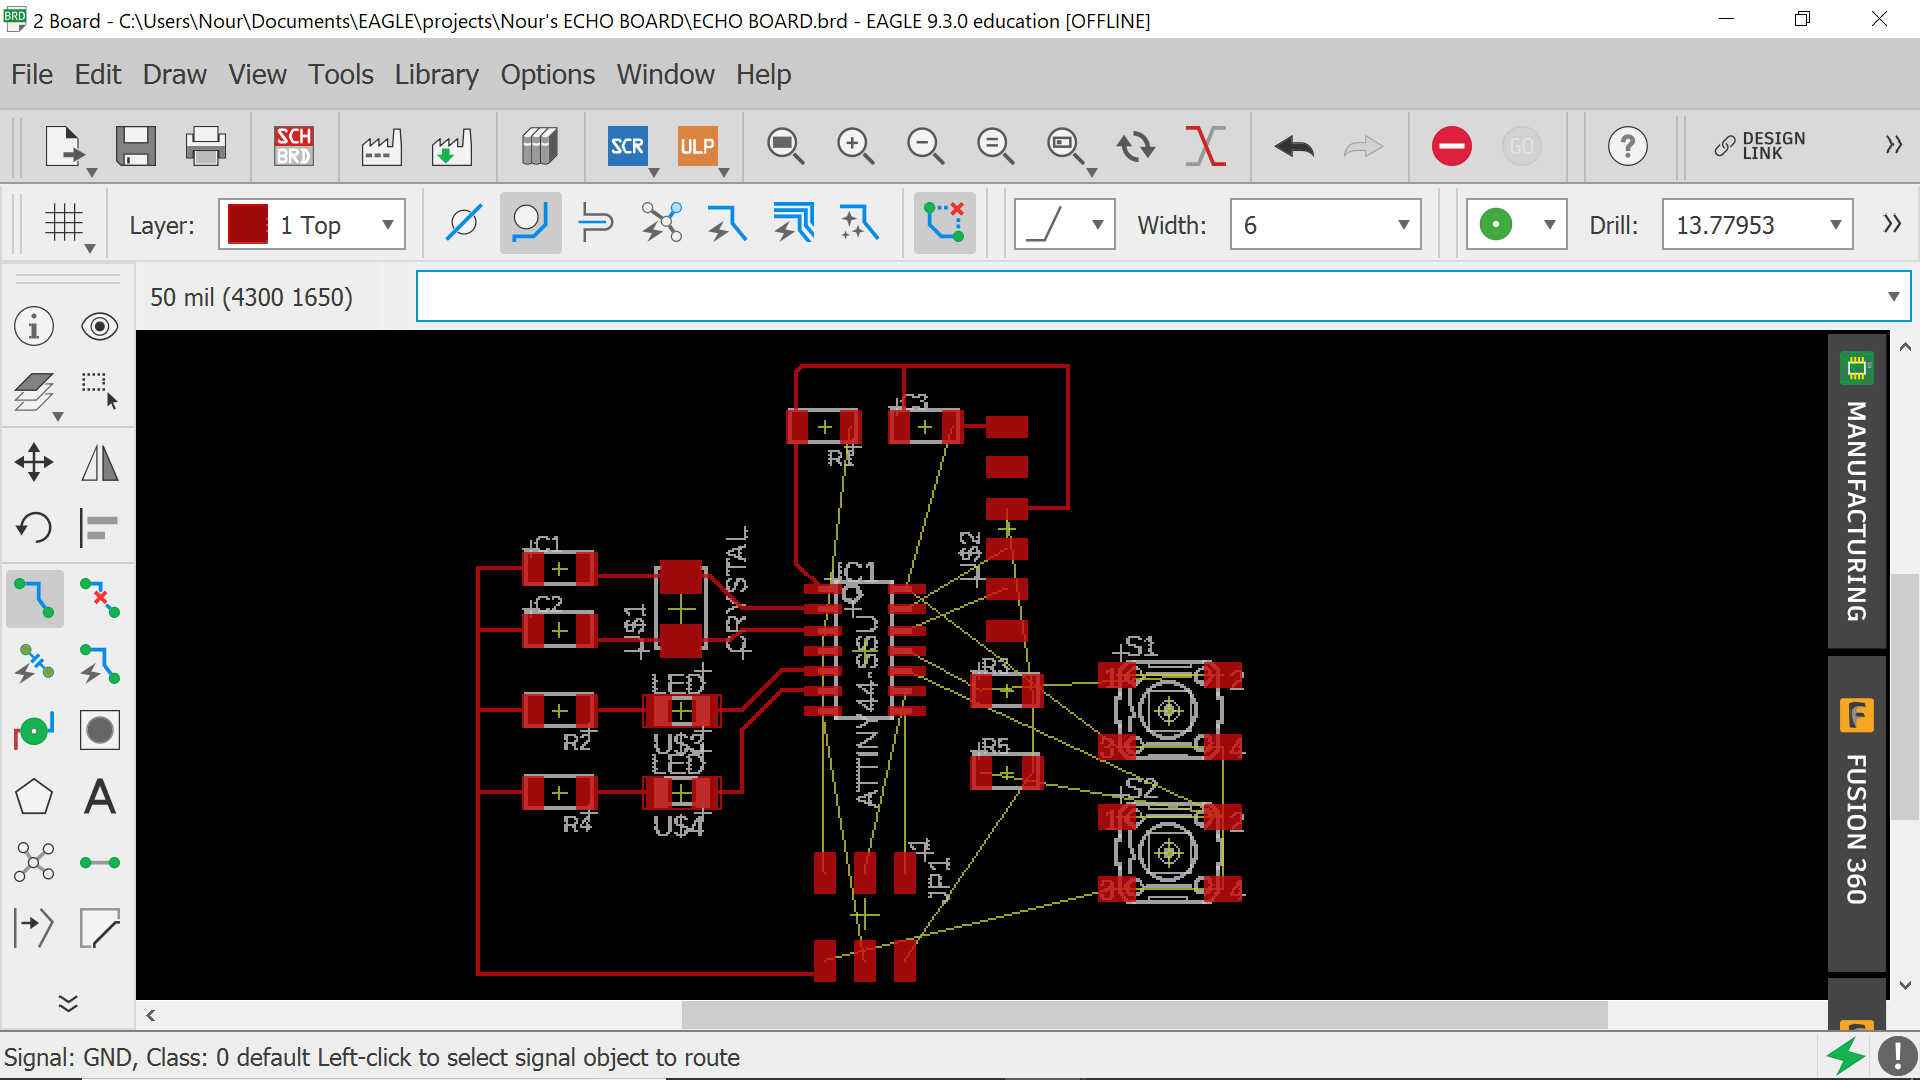Open the Manufacturing side panel
Image resolution: width=1920 pixels, height=1080 pixels.
[x=1856, y=492]
